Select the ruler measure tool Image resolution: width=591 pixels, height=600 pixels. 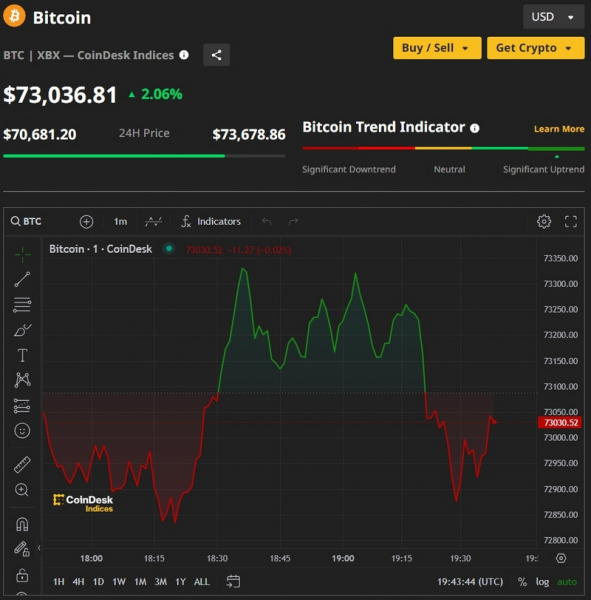point(22,465)
